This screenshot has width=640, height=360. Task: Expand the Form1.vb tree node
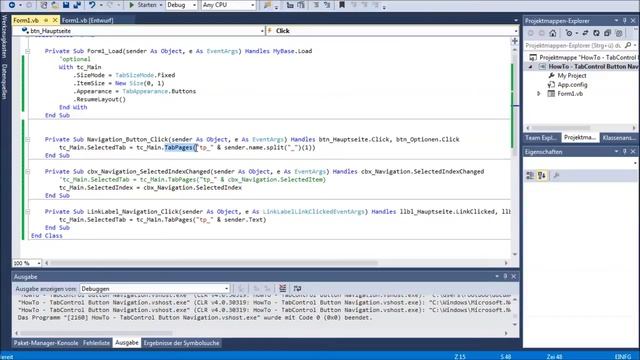(x=538, y=93)
